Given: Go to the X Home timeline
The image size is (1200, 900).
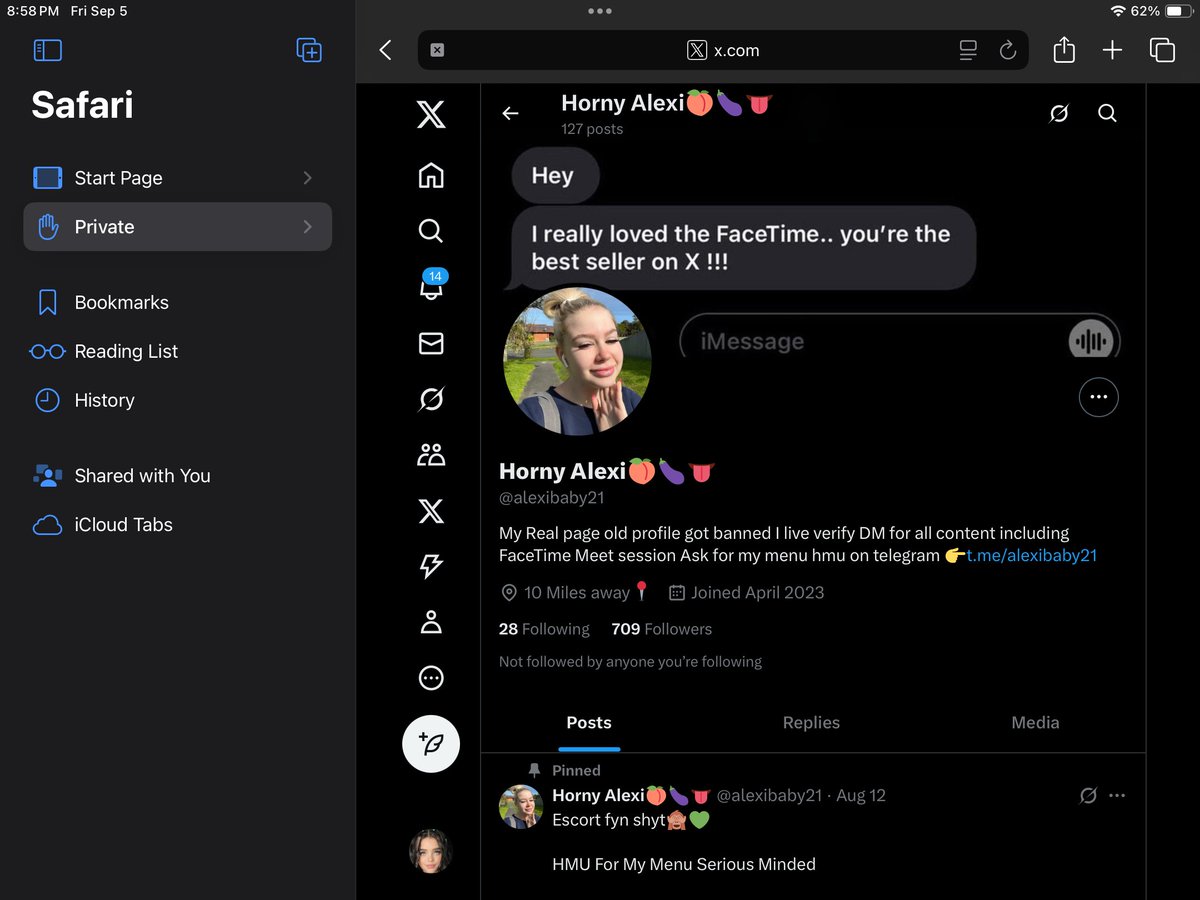Looking at the screenshot, I should 431,176.
